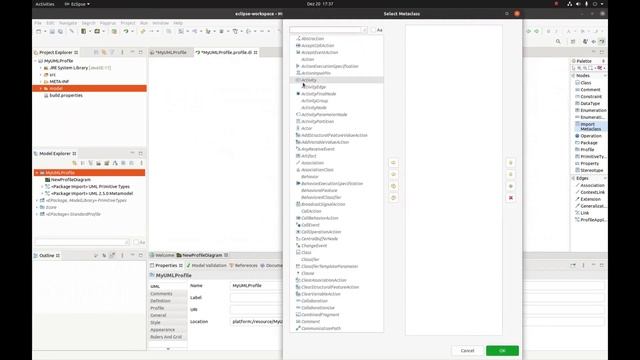
Task: Open the Window menu
Action: pyautogui.click(x=160, y=23)
